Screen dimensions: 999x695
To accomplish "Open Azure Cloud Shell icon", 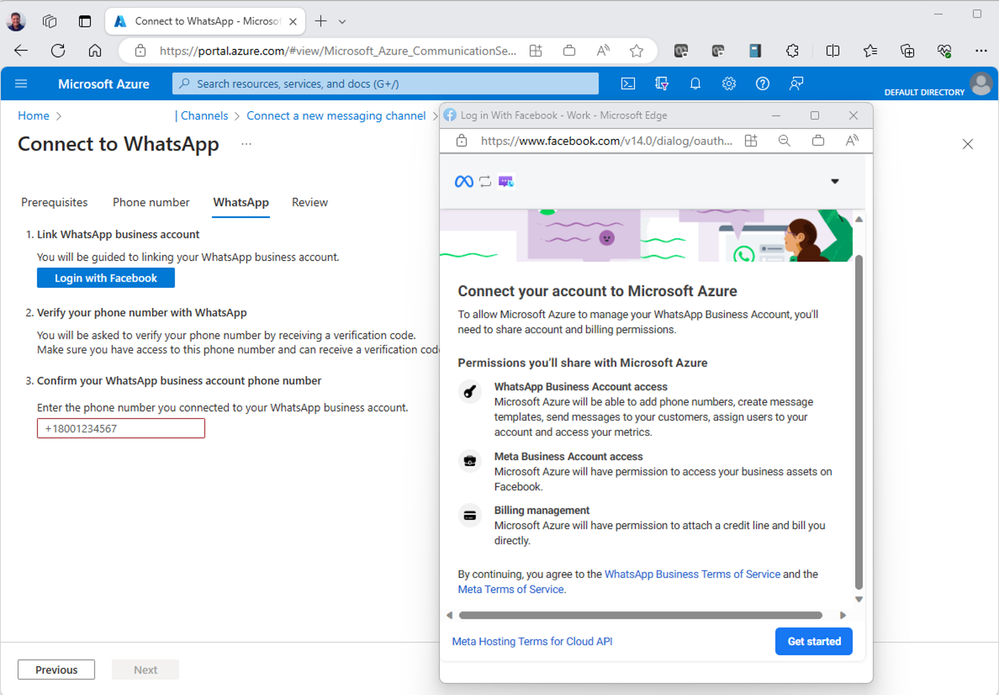I will tap(628, 83).
